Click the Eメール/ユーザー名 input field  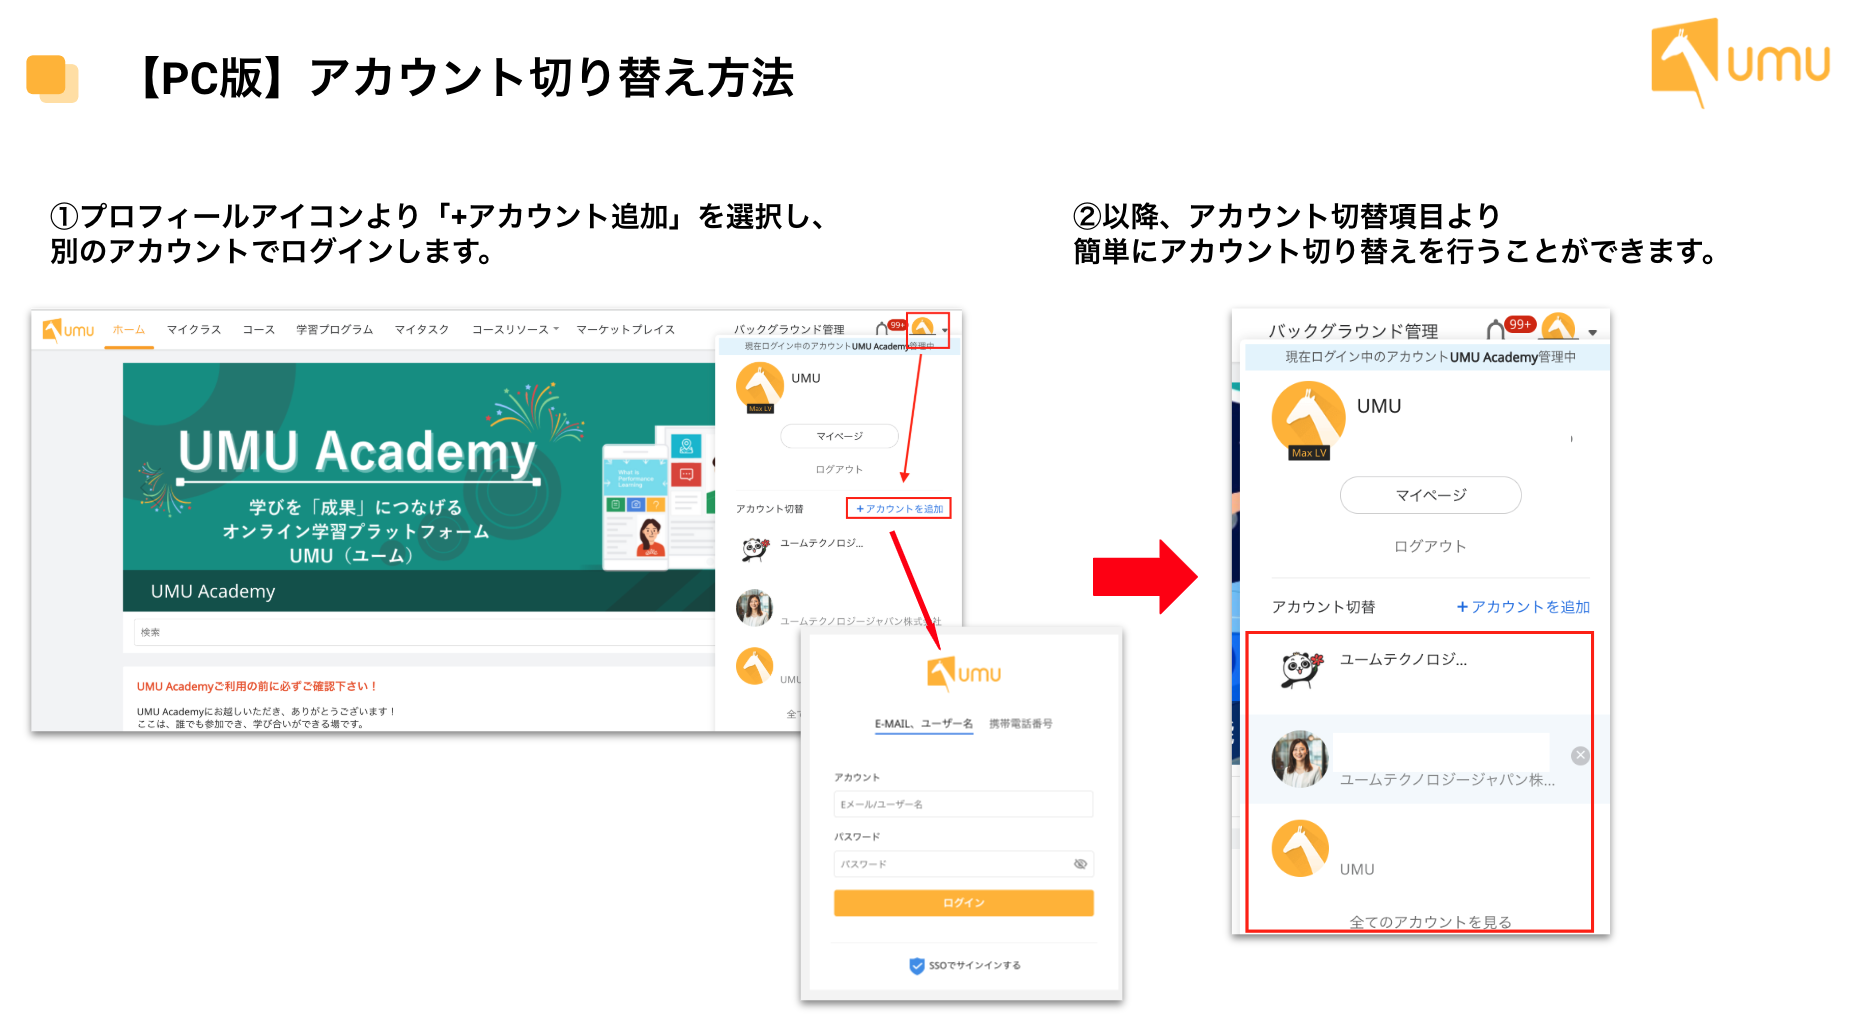point(963,804)
